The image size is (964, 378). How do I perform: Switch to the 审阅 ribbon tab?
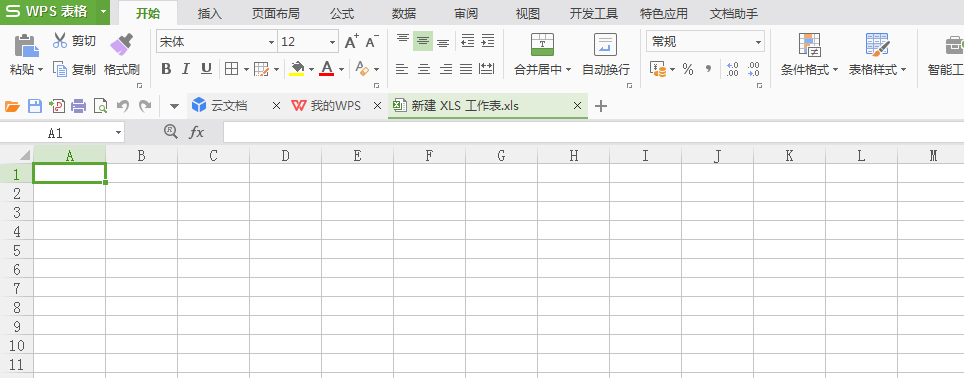click(x=465, y=14)
